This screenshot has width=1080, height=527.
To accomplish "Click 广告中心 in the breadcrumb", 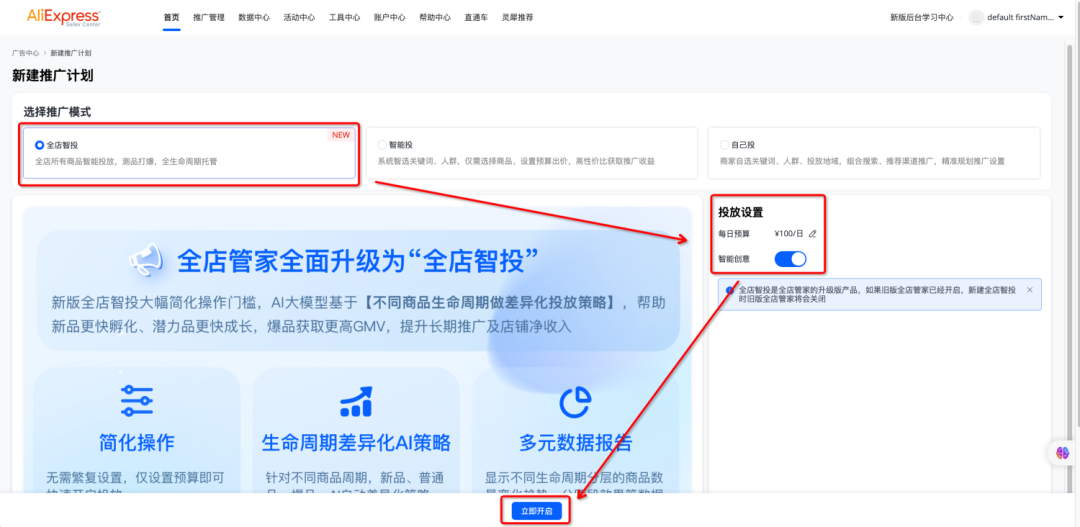I will (x=25, y=52).
